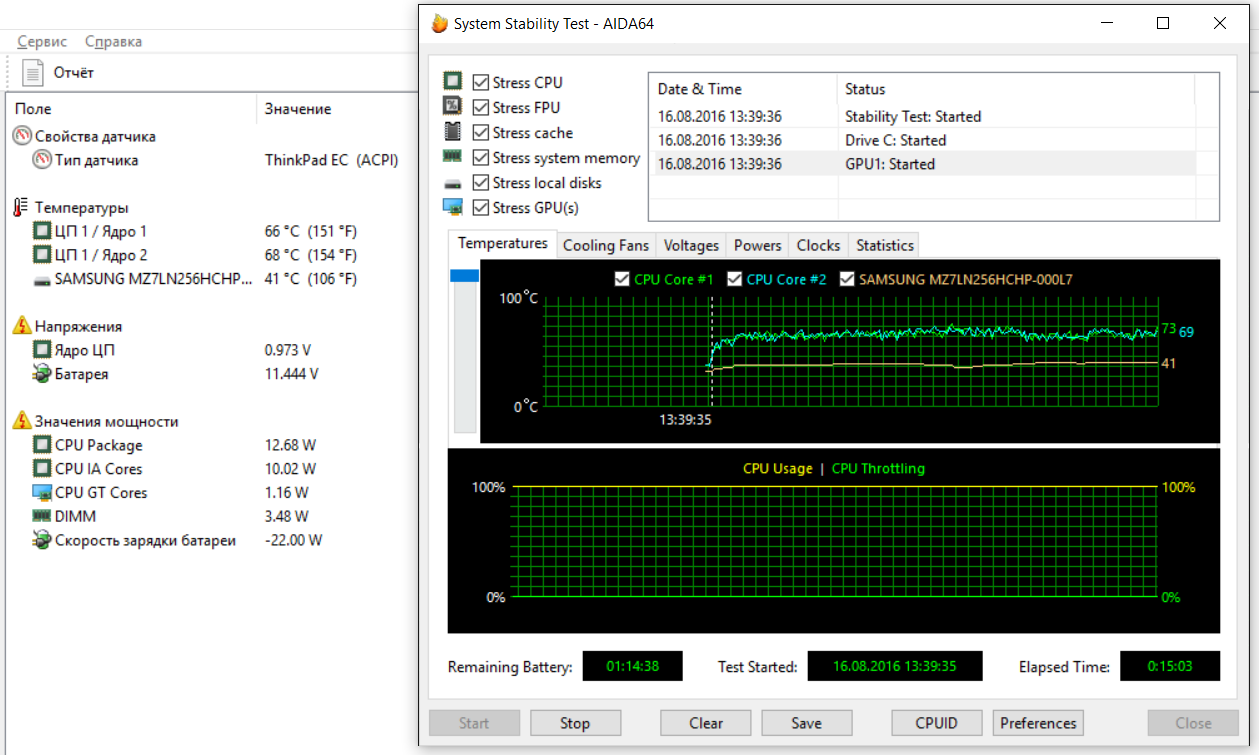1259x755 pixels.
Task: Click the chip icon beside ЦП 1 / Ядро 2
Action: coord(42,255)
